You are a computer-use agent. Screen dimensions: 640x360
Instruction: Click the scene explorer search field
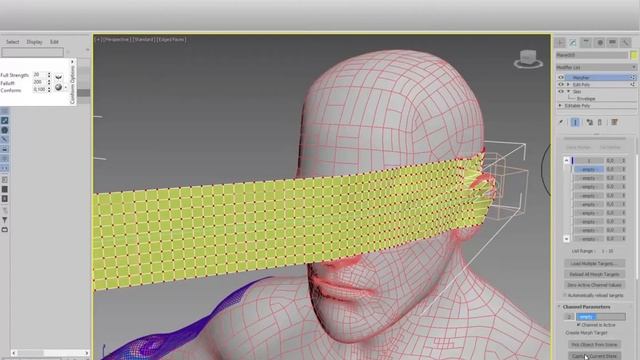click(32, 52)
